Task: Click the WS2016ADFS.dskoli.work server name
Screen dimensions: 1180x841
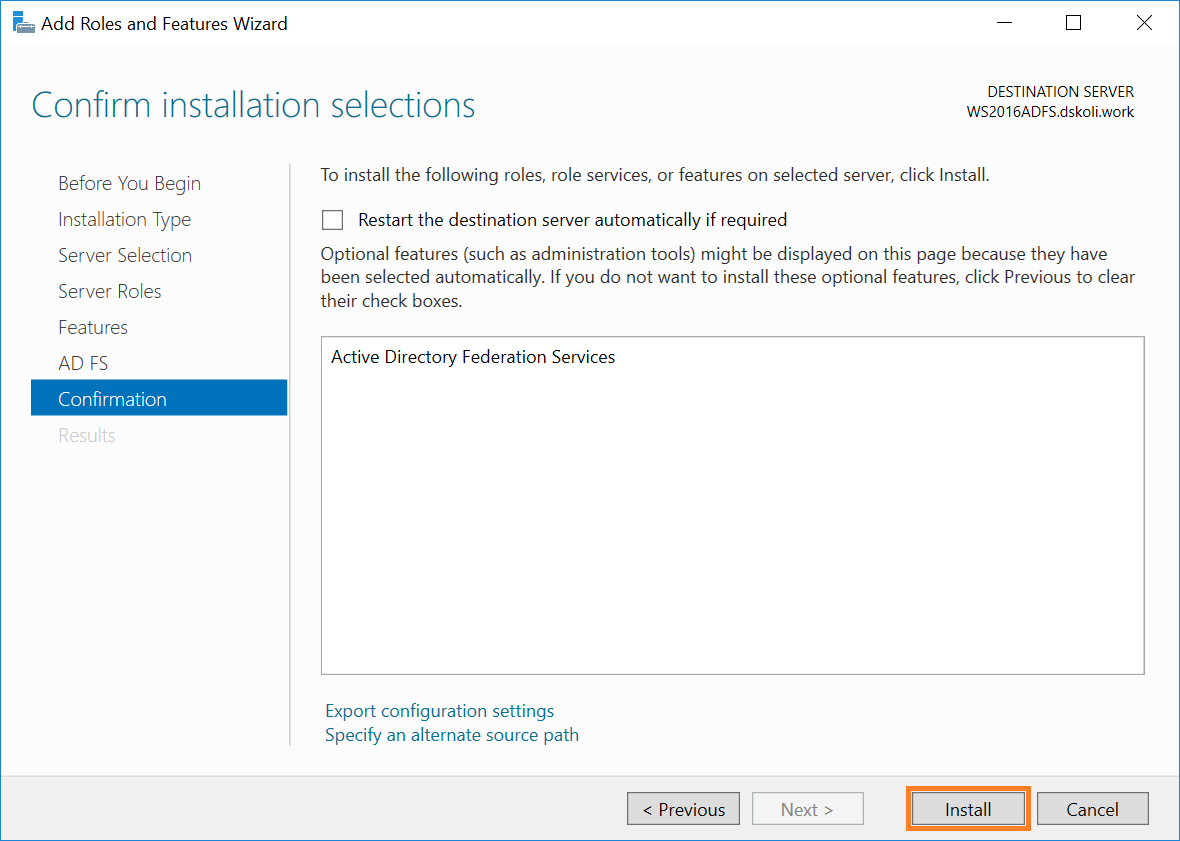Action: pos(1050,112)
